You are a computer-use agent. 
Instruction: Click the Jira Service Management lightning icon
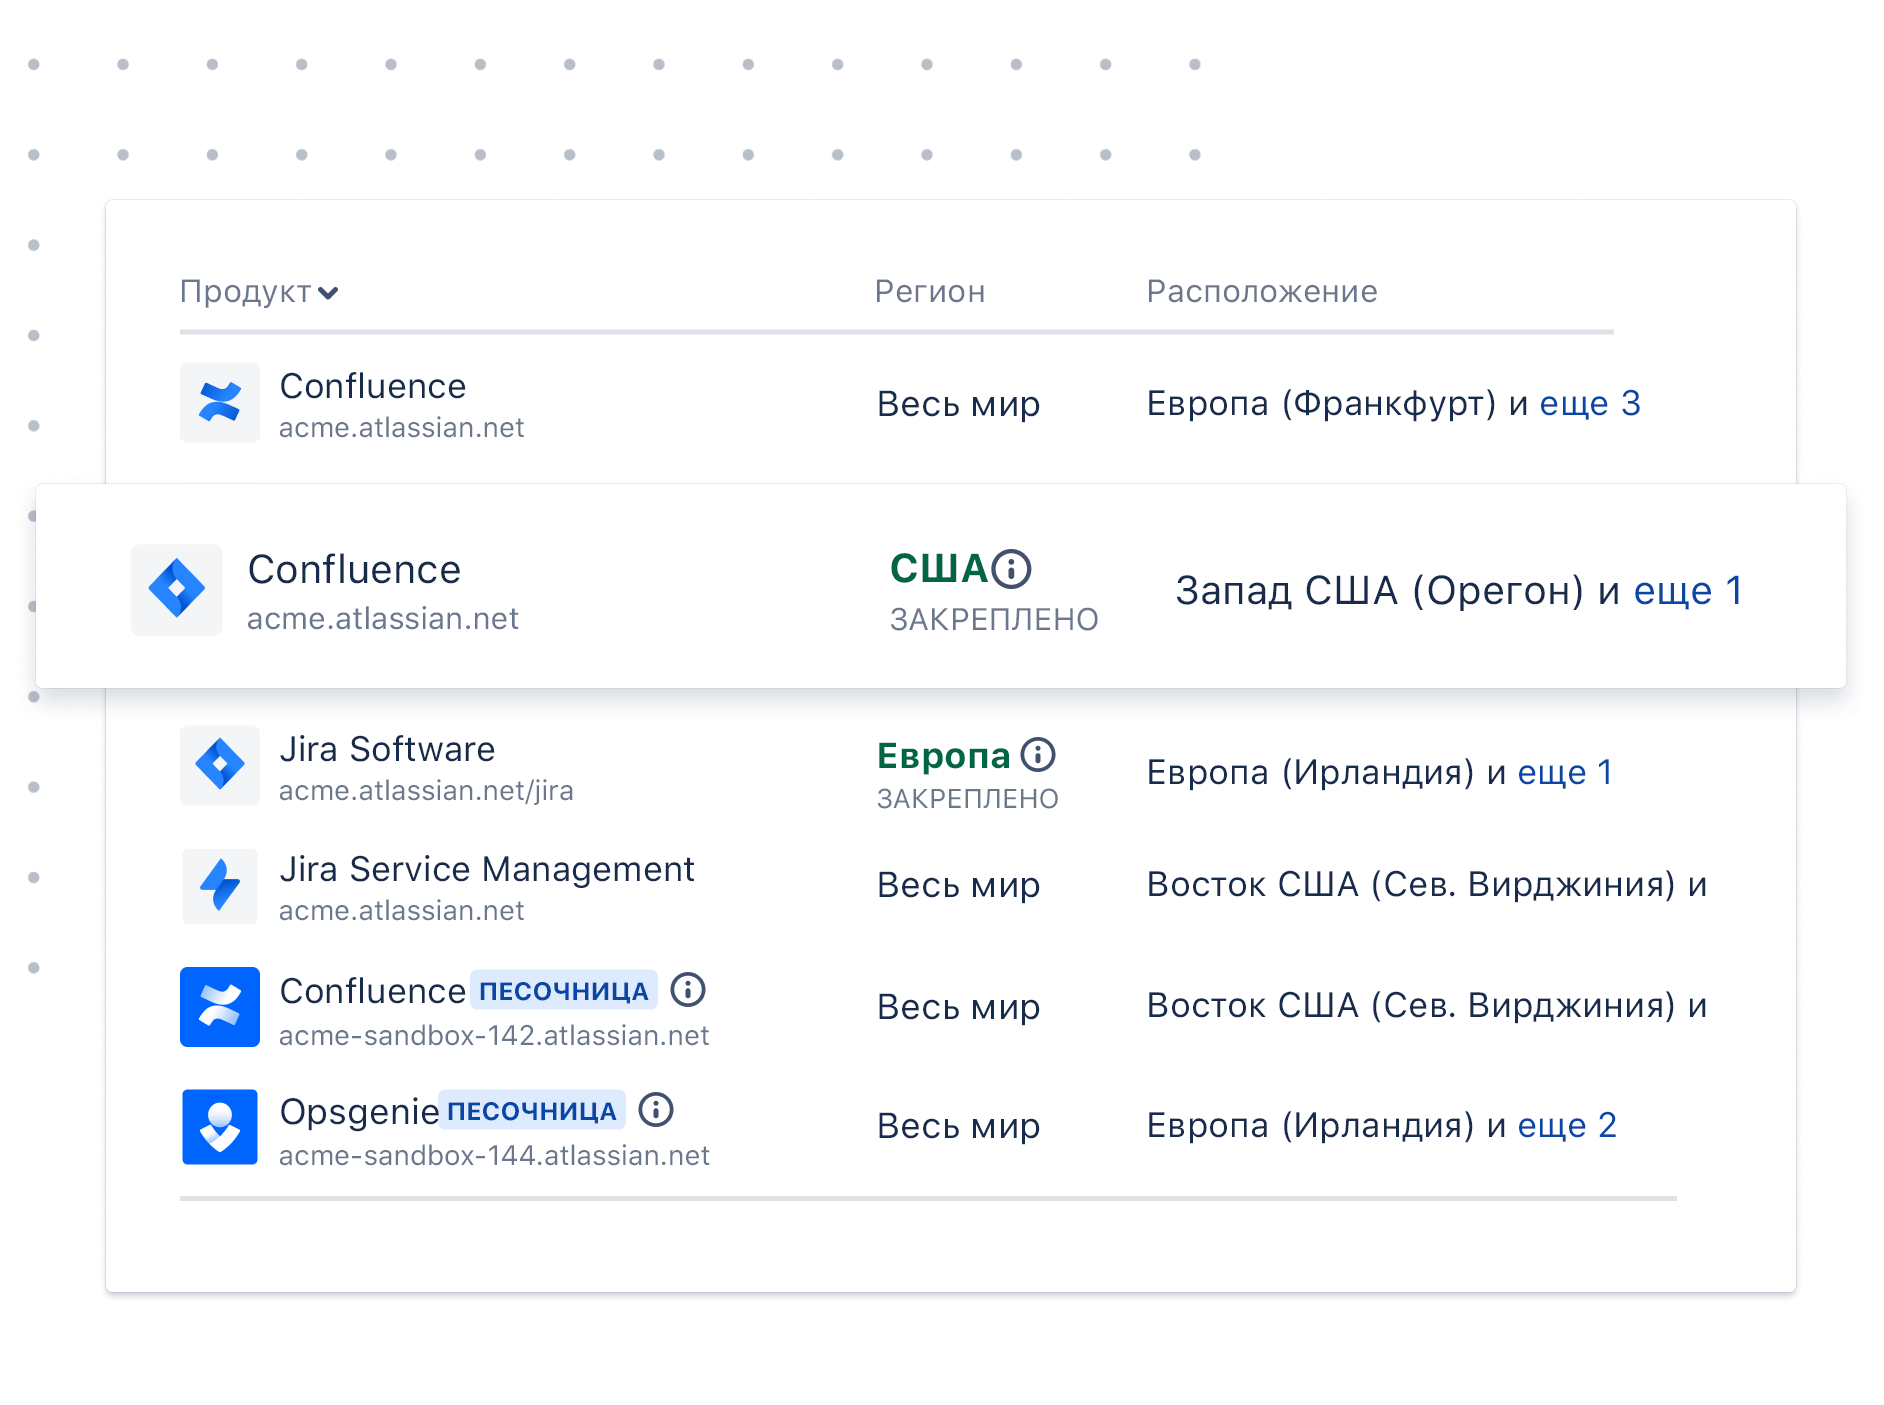pyautogui.click(x=219, y=886)
